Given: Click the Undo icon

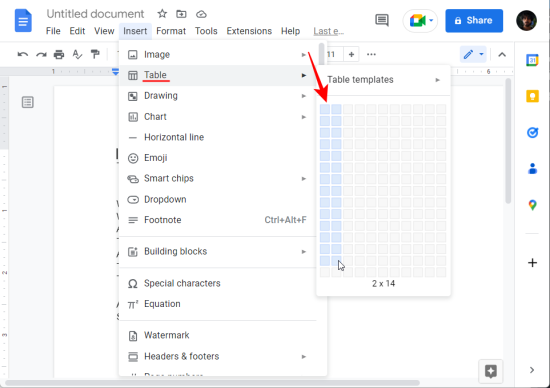Looking at the screenshot, I should point(23,54).
